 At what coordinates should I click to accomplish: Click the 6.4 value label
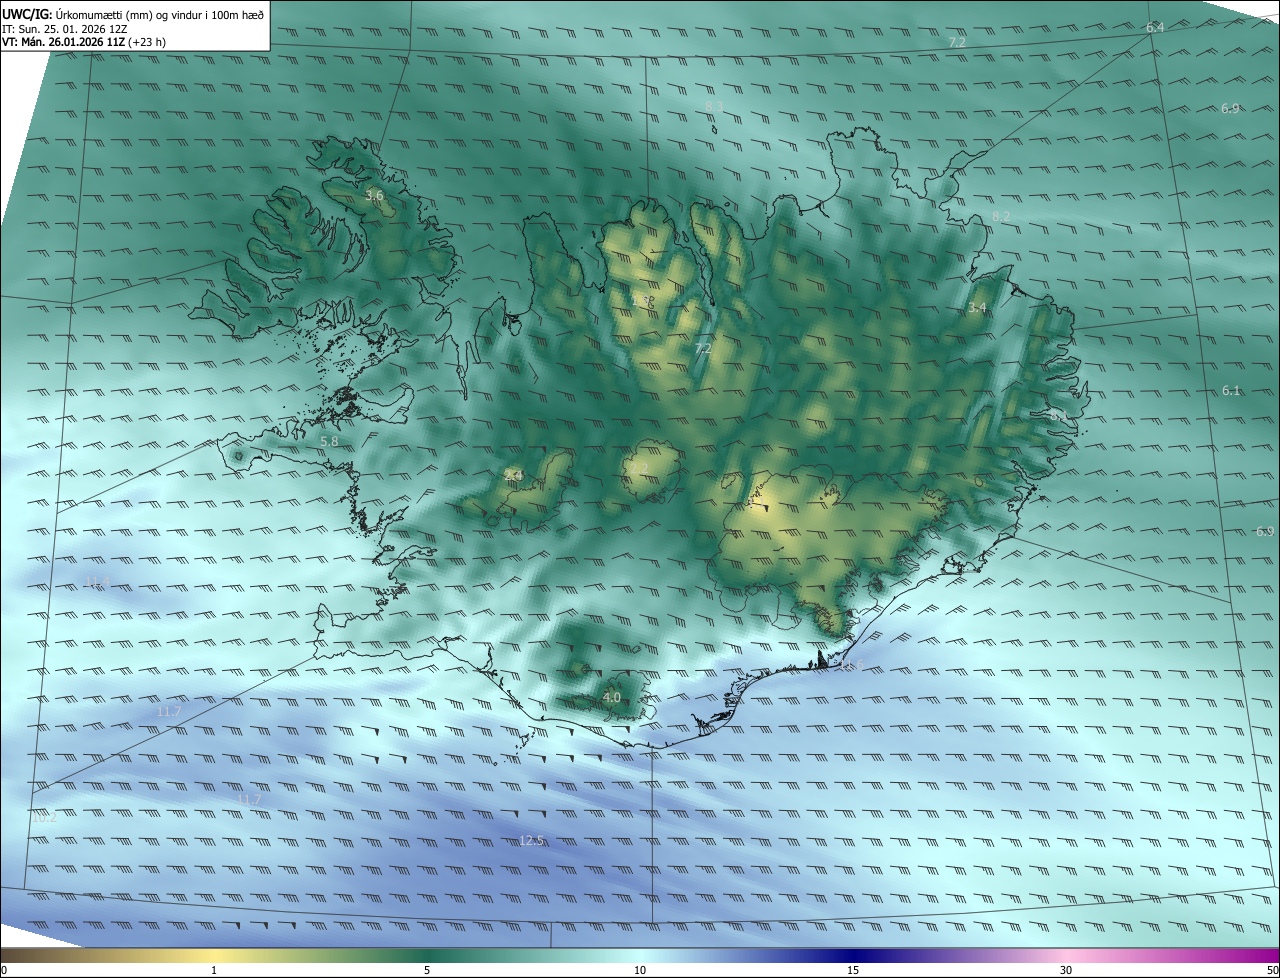tap(1155, 28)
